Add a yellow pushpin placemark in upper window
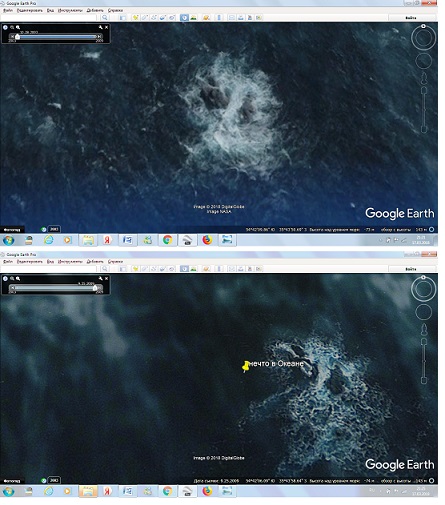Screen dimensions: 445x505 135,18
